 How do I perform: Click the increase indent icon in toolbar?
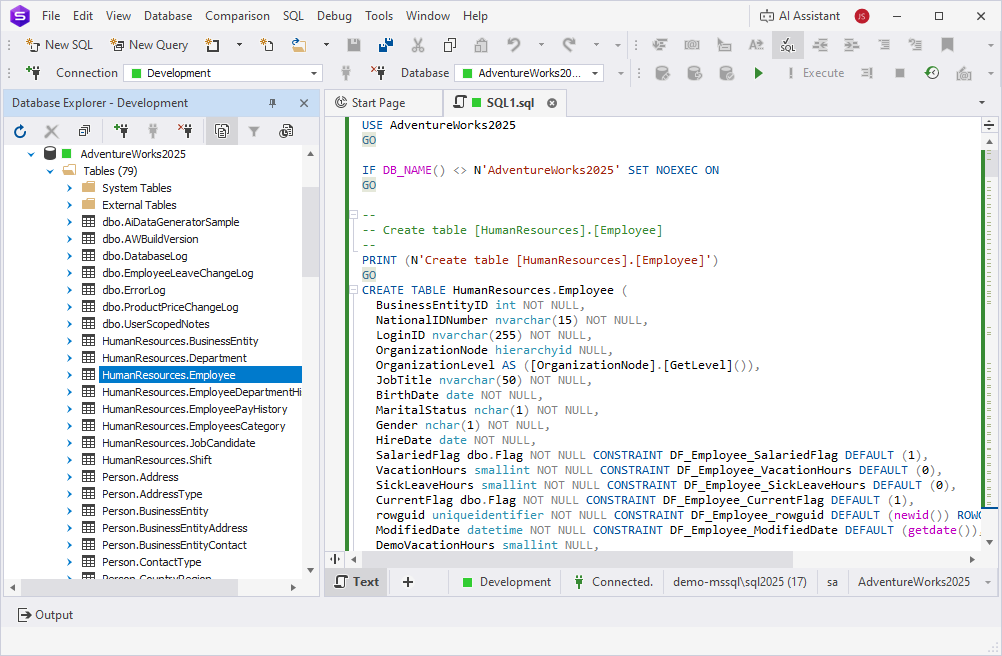pyautogui.click(x=851, y=45)
